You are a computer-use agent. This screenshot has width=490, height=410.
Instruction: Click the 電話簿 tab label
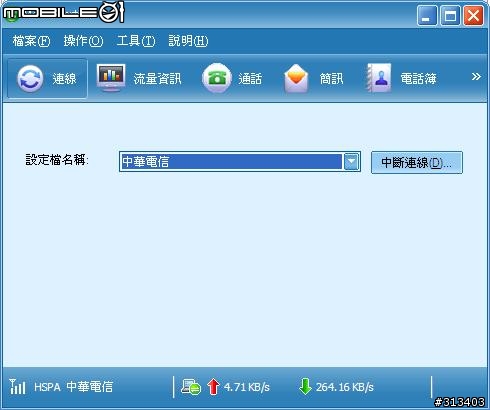[418, 79]
